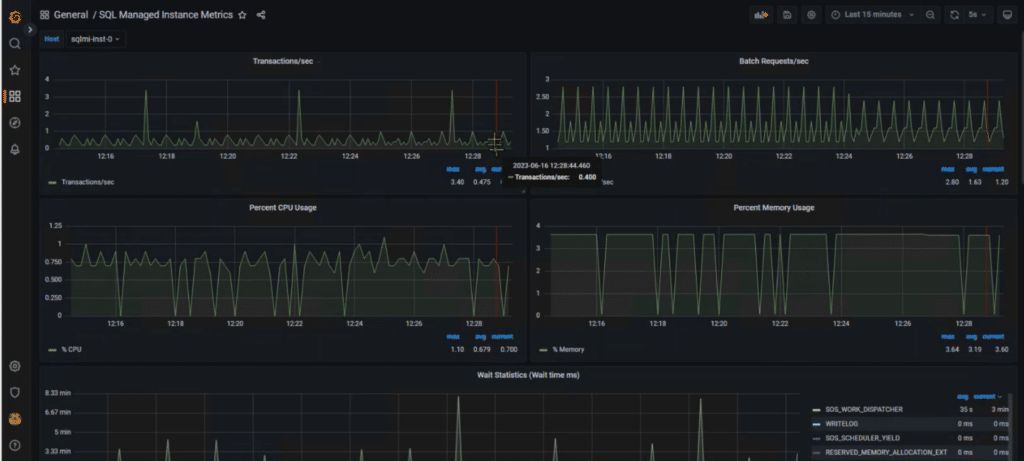Save the dashboard
The image size is (1024, 461).
(x=787, y=15)
